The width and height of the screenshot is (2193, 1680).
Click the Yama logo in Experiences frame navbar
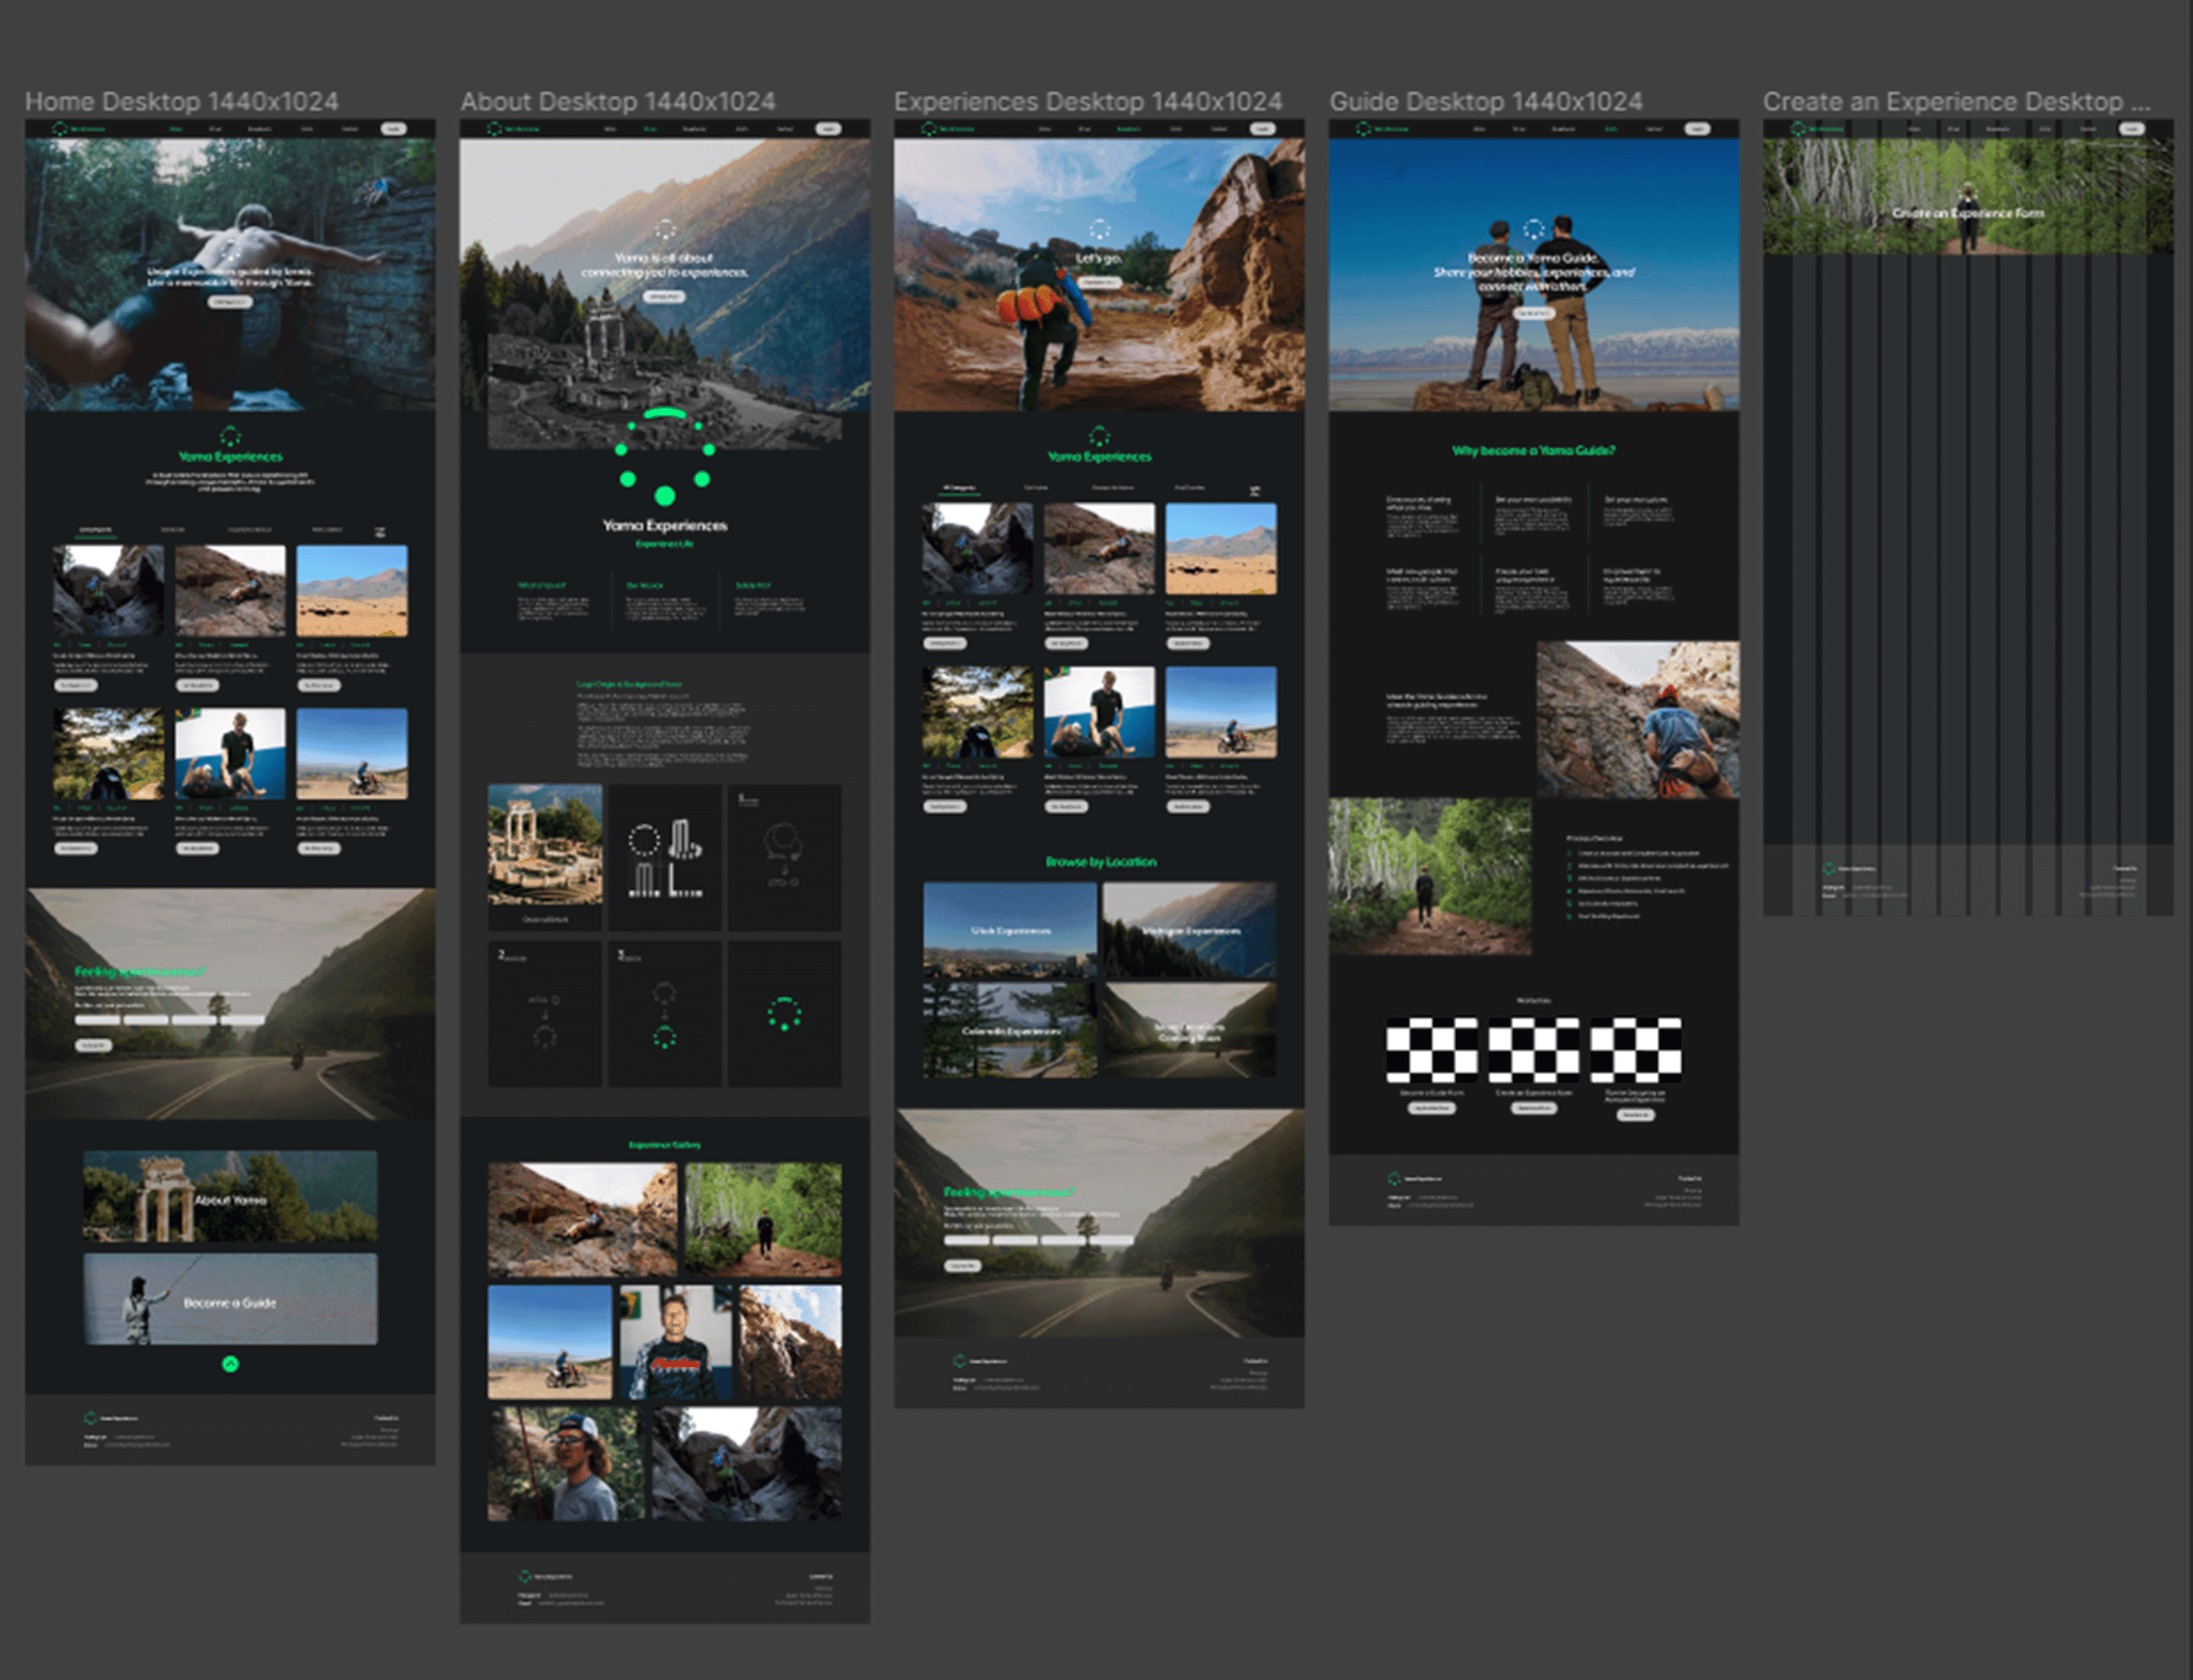click(x=929, y=129)
